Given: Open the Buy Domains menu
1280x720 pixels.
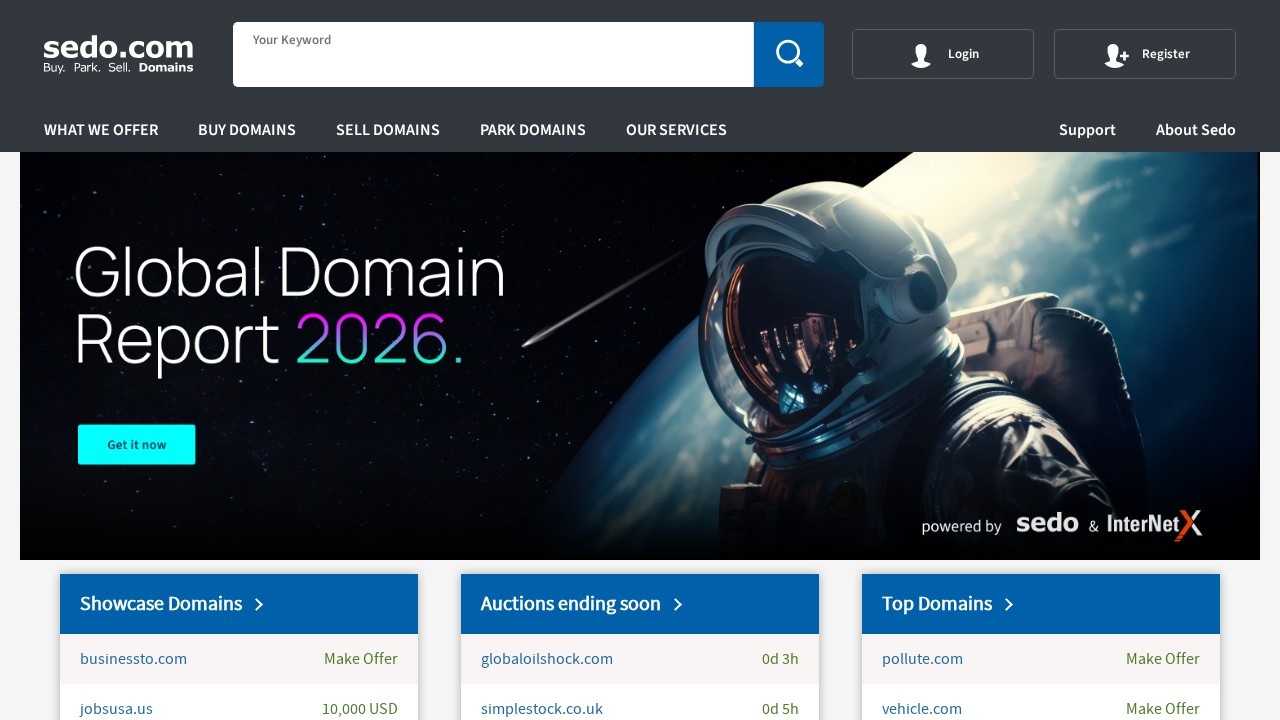Looking at the screenshot, I should point(247,130).
